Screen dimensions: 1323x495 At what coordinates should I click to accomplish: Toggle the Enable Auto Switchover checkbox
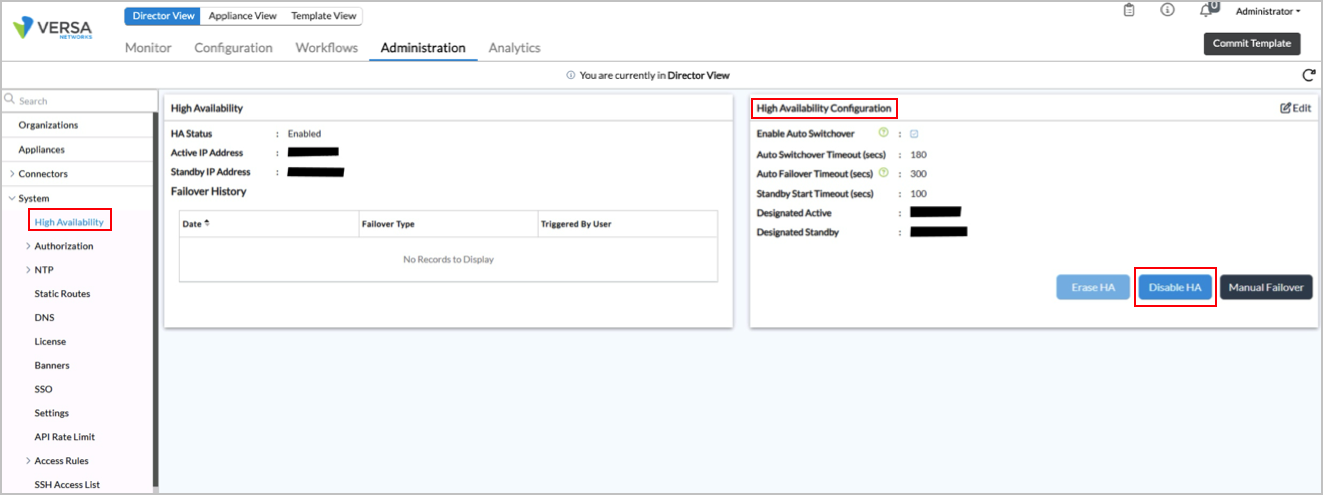point(914,134)
